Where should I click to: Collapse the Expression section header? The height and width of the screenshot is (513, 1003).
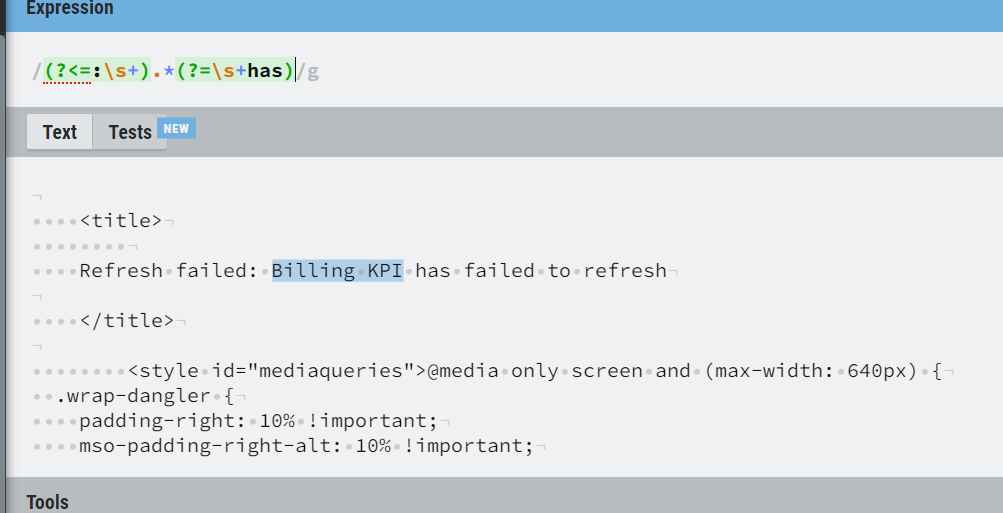coord(70,9)
